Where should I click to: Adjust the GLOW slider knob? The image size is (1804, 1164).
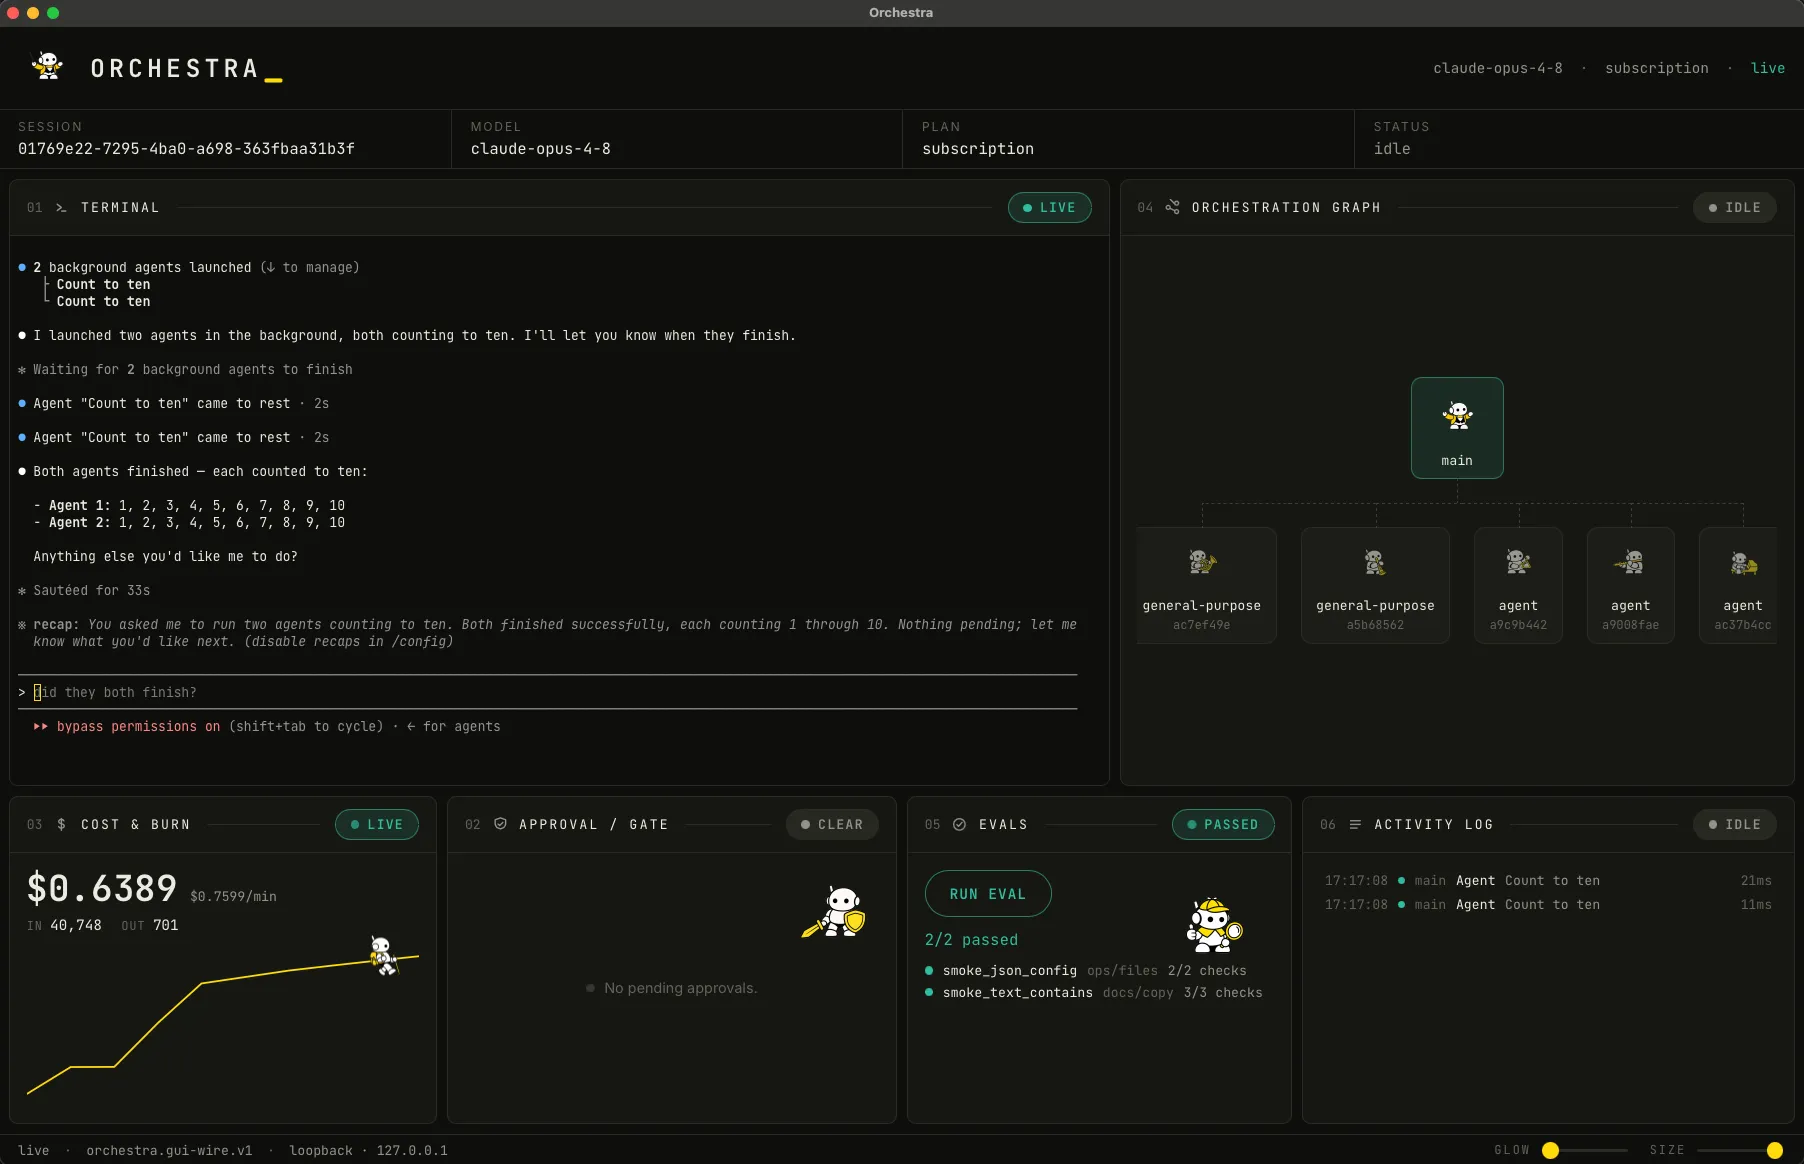coord(1550,1150)
